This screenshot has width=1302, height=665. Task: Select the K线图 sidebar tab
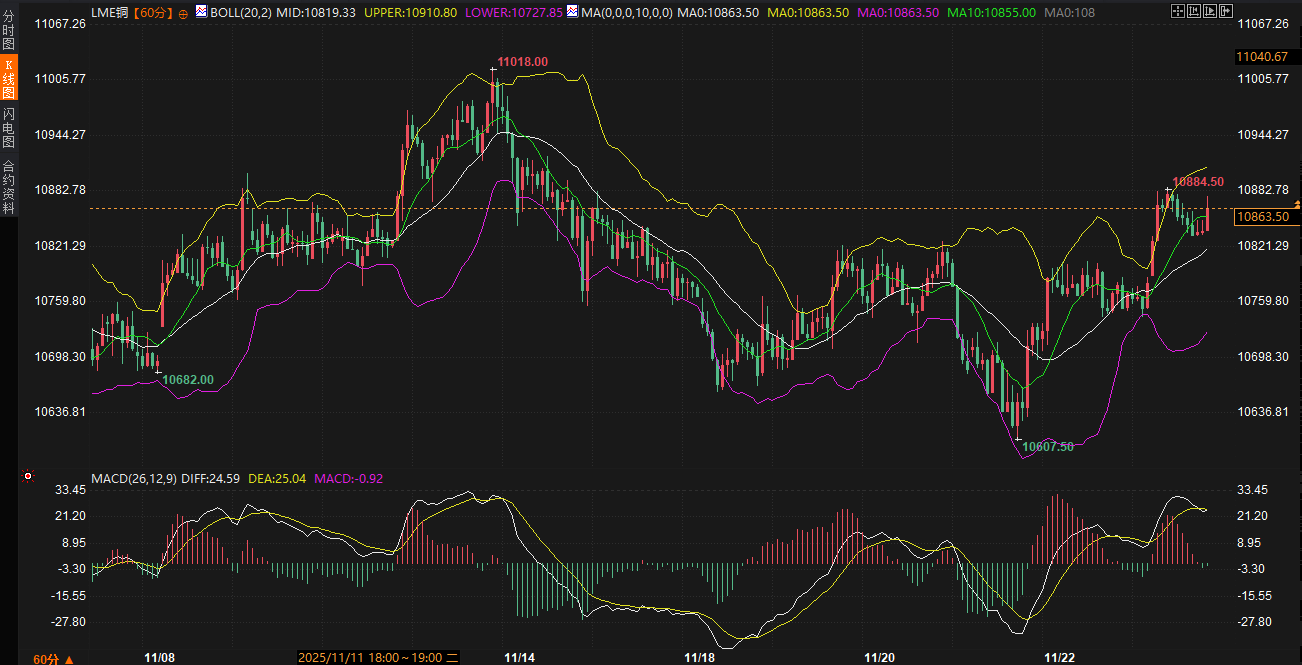coord(8,77)
